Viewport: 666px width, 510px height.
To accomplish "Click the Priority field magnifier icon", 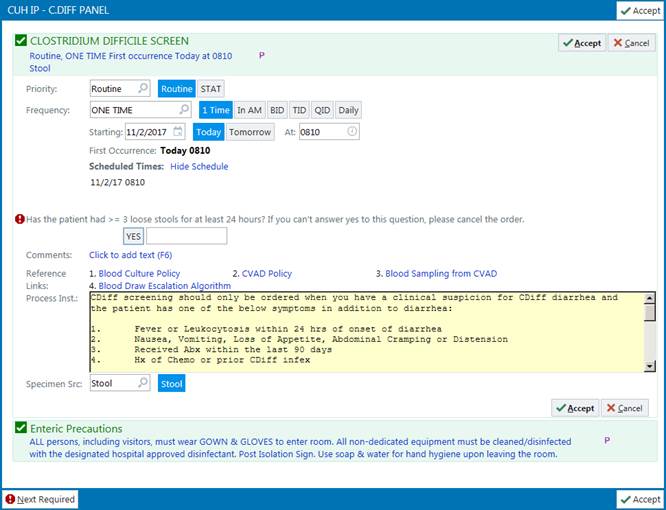I will 144,89.
